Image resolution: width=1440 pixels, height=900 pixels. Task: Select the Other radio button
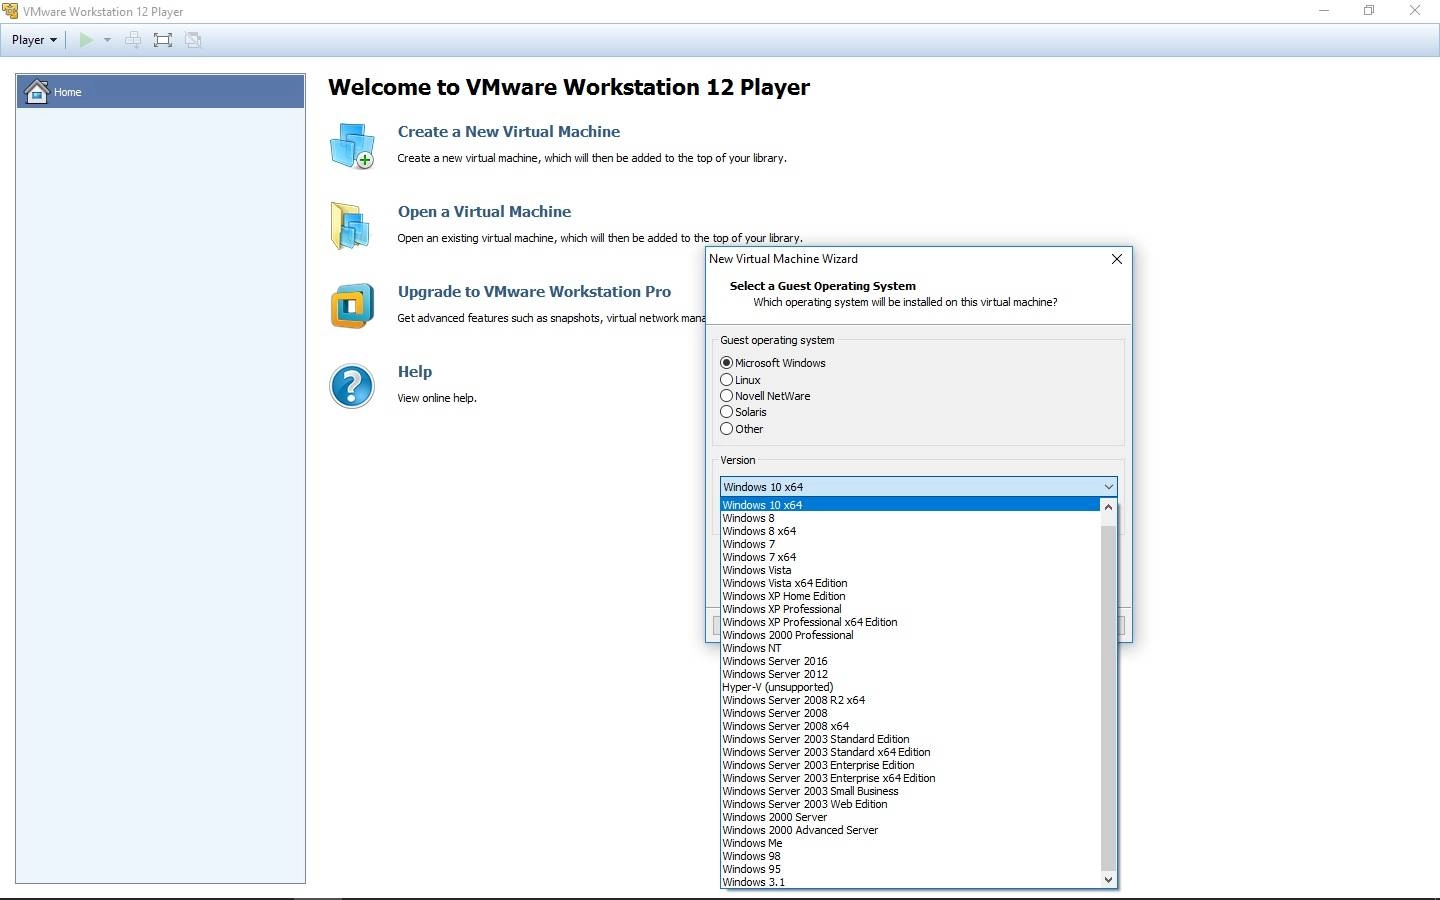(726, 429)
